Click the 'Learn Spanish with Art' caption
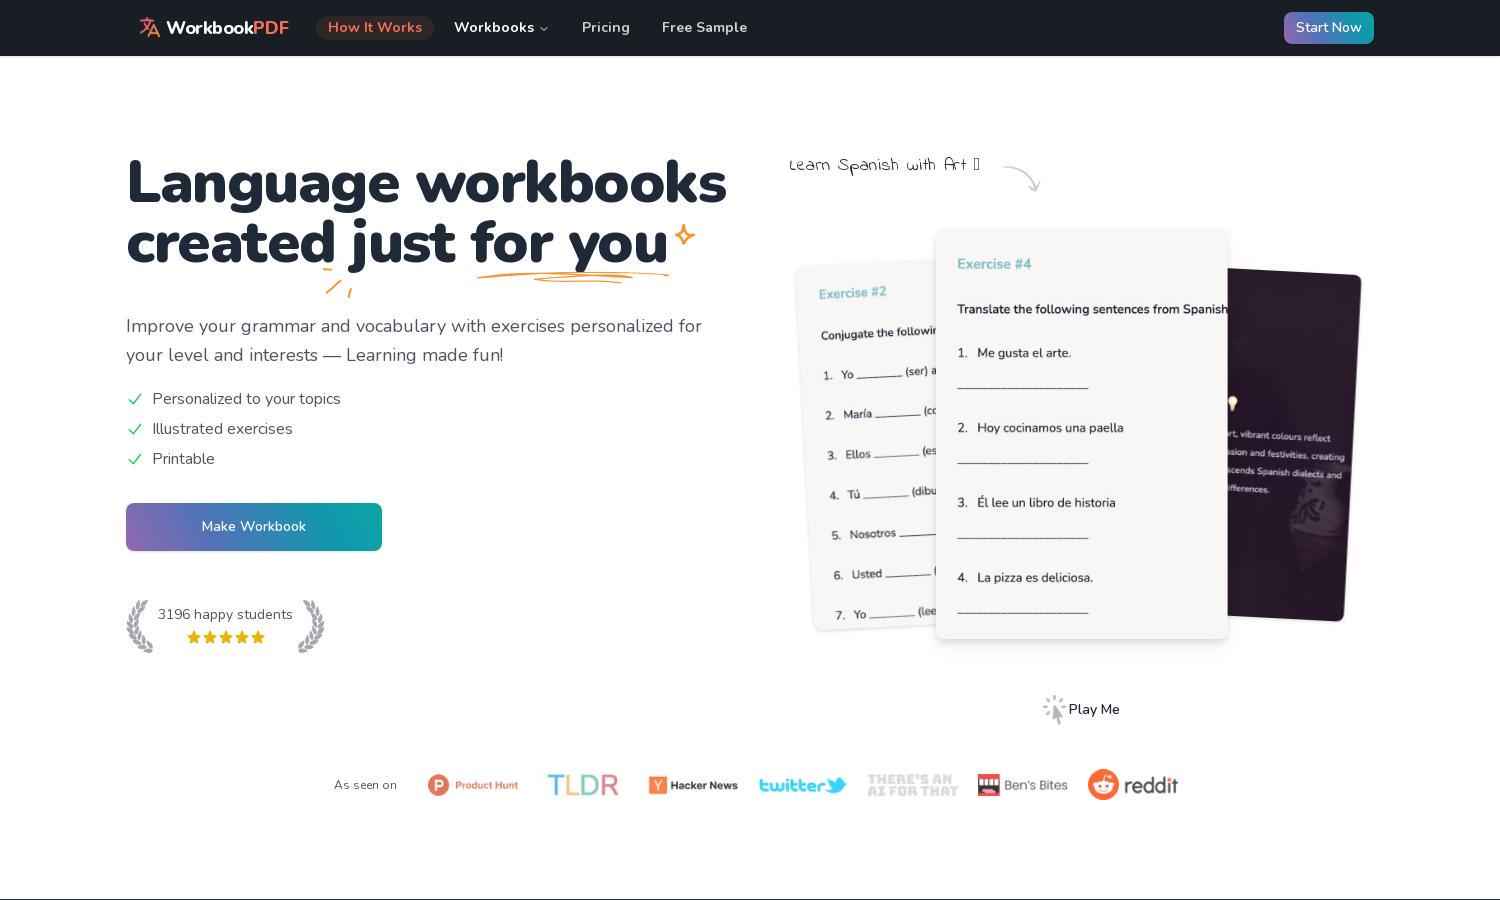The width and height of the screenshot is (1500, 900). (x=884, y=165)
